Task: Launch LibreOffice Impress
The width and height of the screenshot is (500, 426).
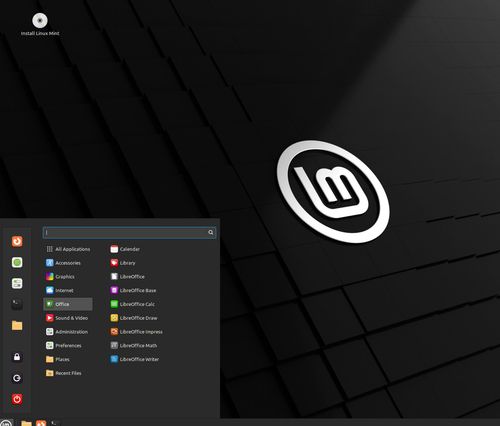Action: click(x=136, y=332)
